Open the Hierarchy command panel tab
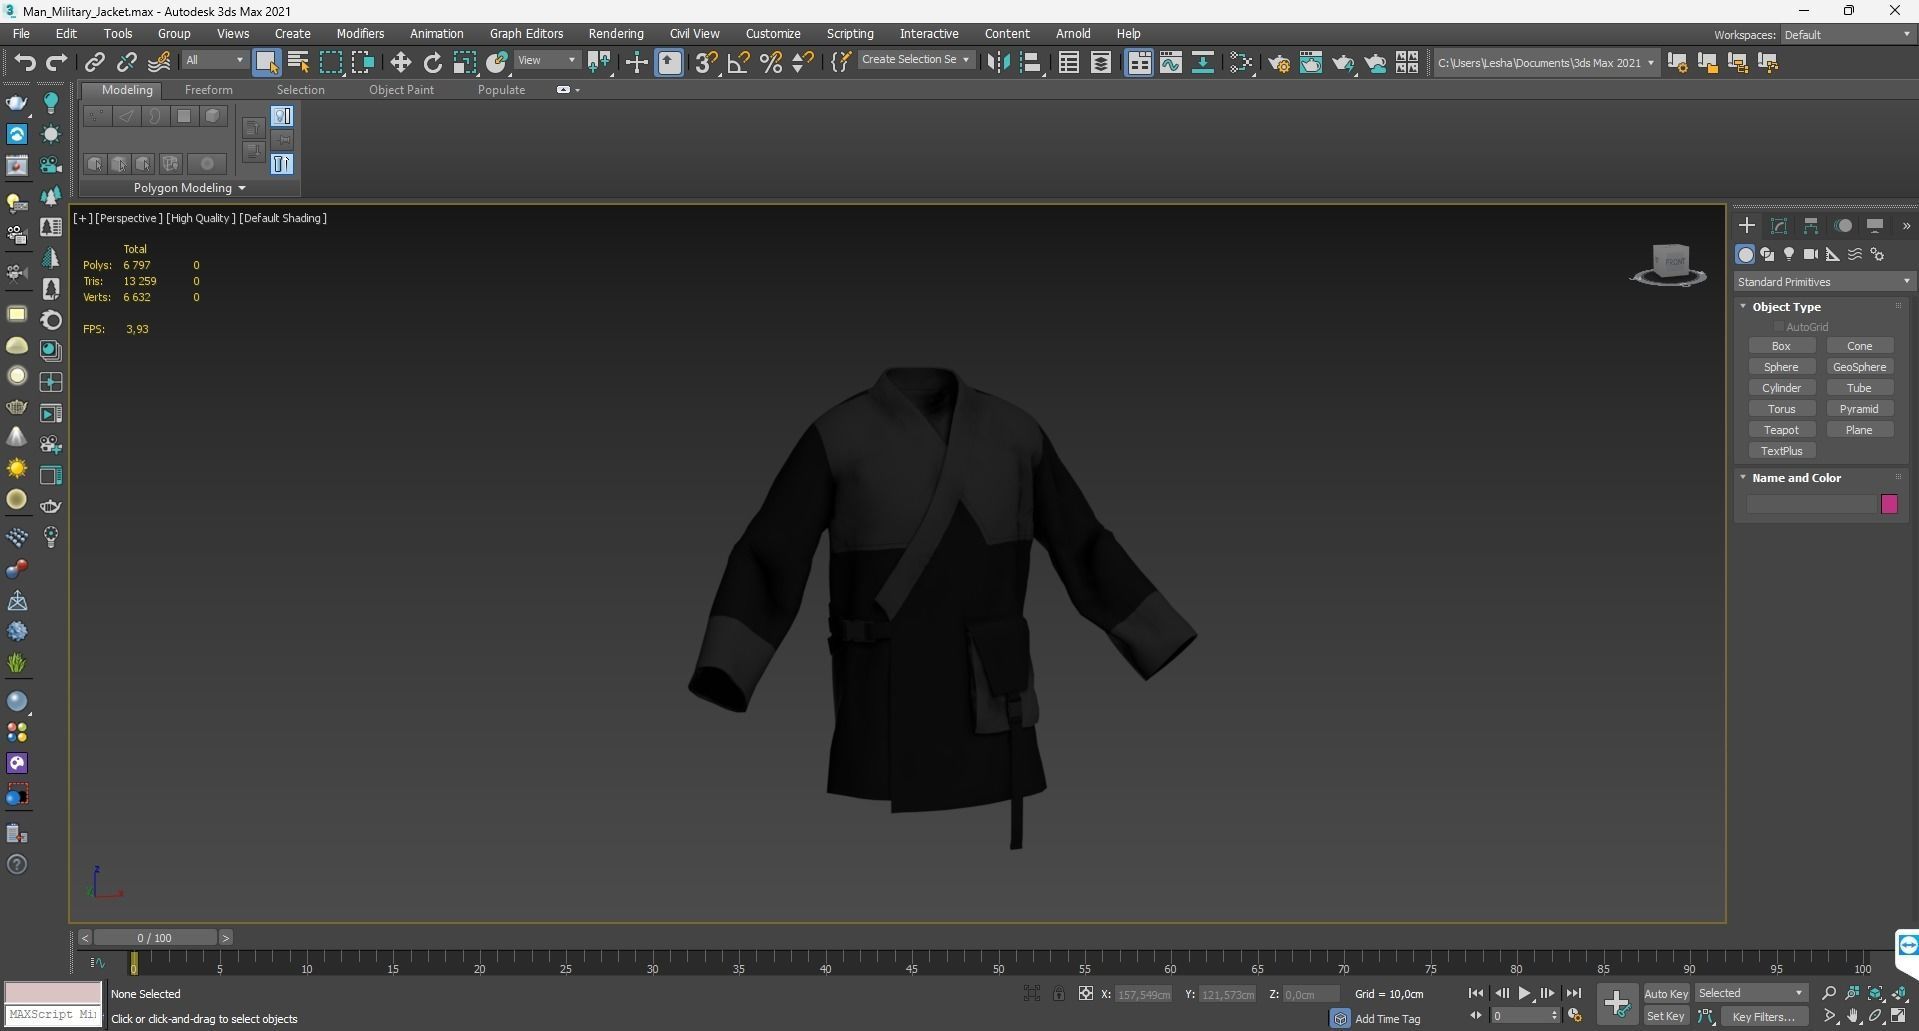Image resolution: width=1919 pixels, height=1031 pixels. (x=1811, y=226)
